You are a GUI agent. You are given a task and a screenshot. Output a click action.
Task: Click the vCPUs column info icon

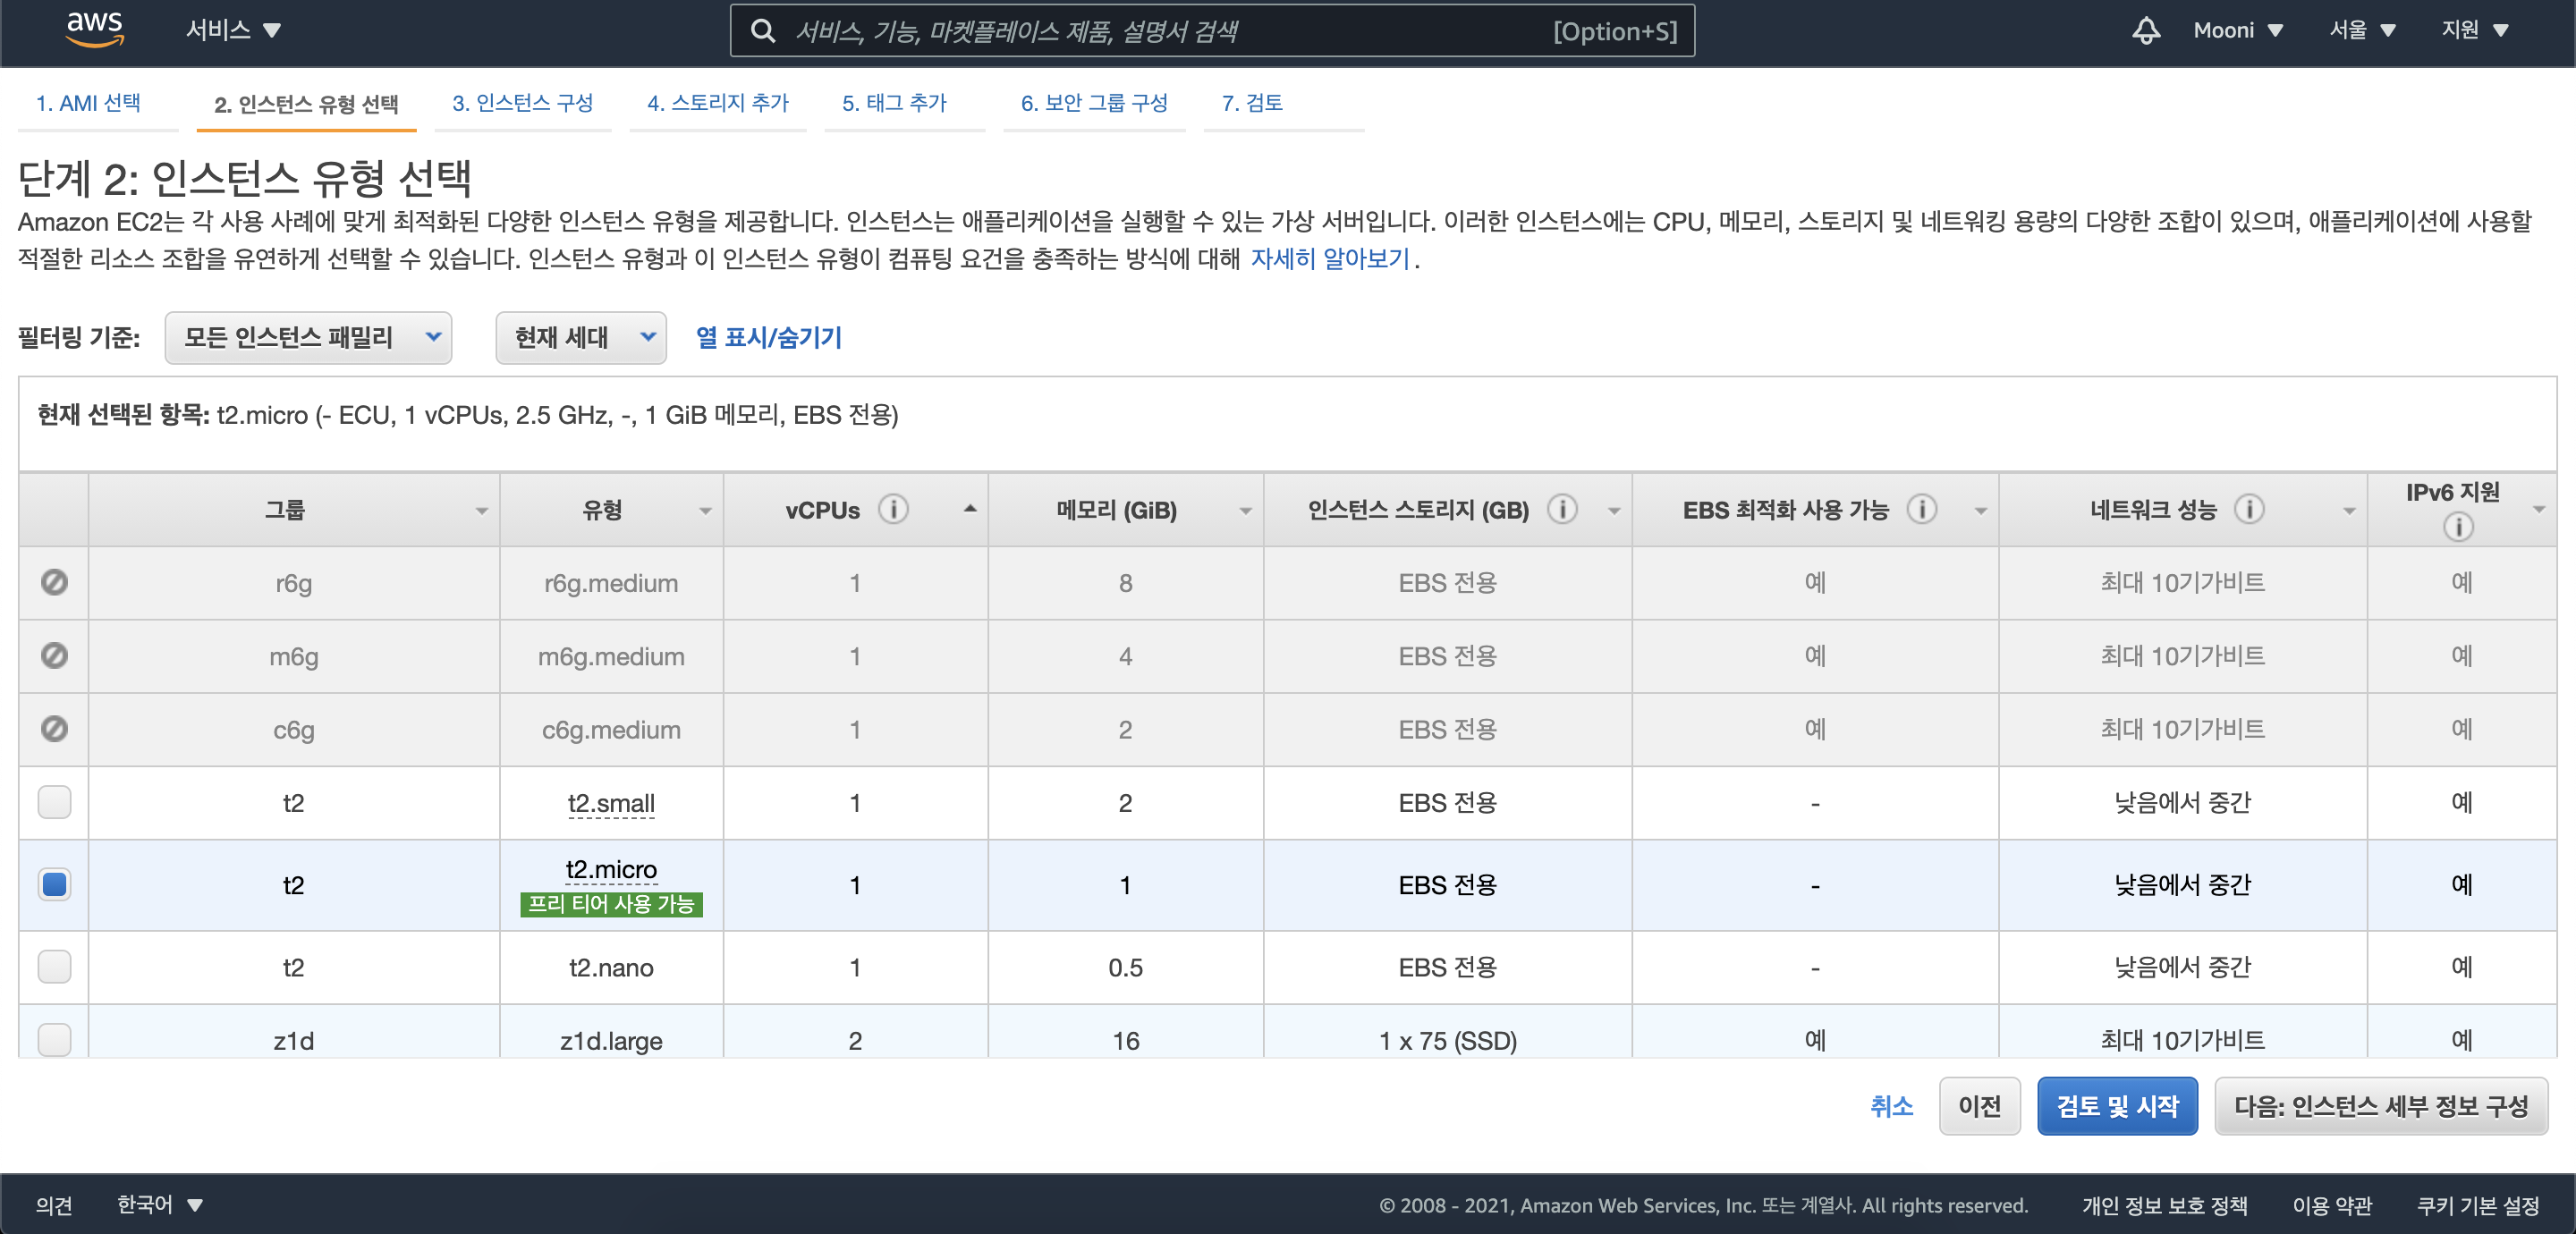coord(893,509)
